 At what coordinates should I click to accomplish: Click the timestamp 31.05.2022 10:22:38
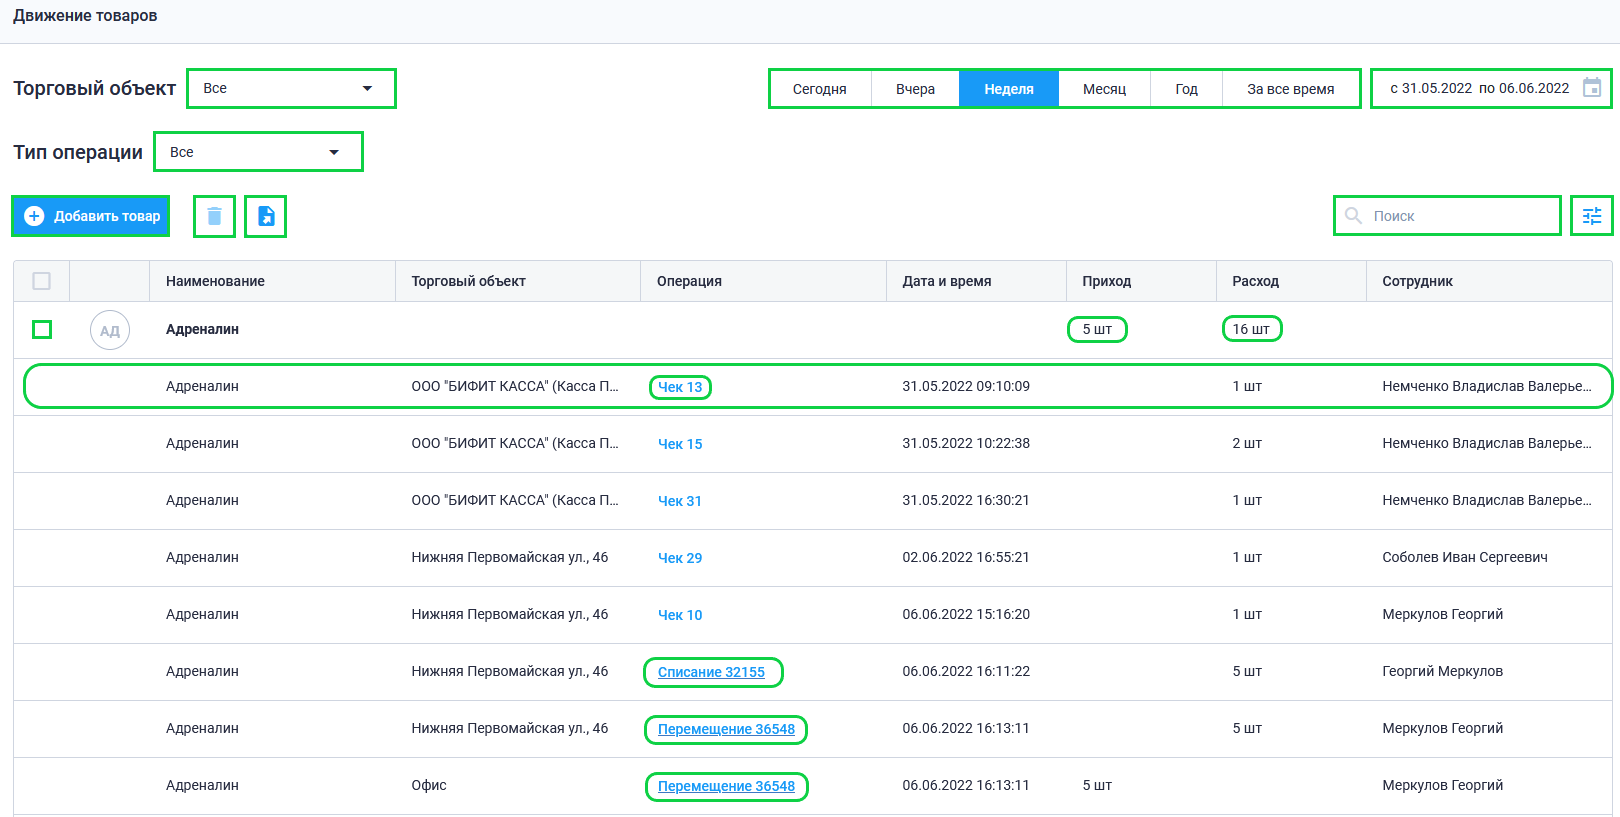coord(966,443)
